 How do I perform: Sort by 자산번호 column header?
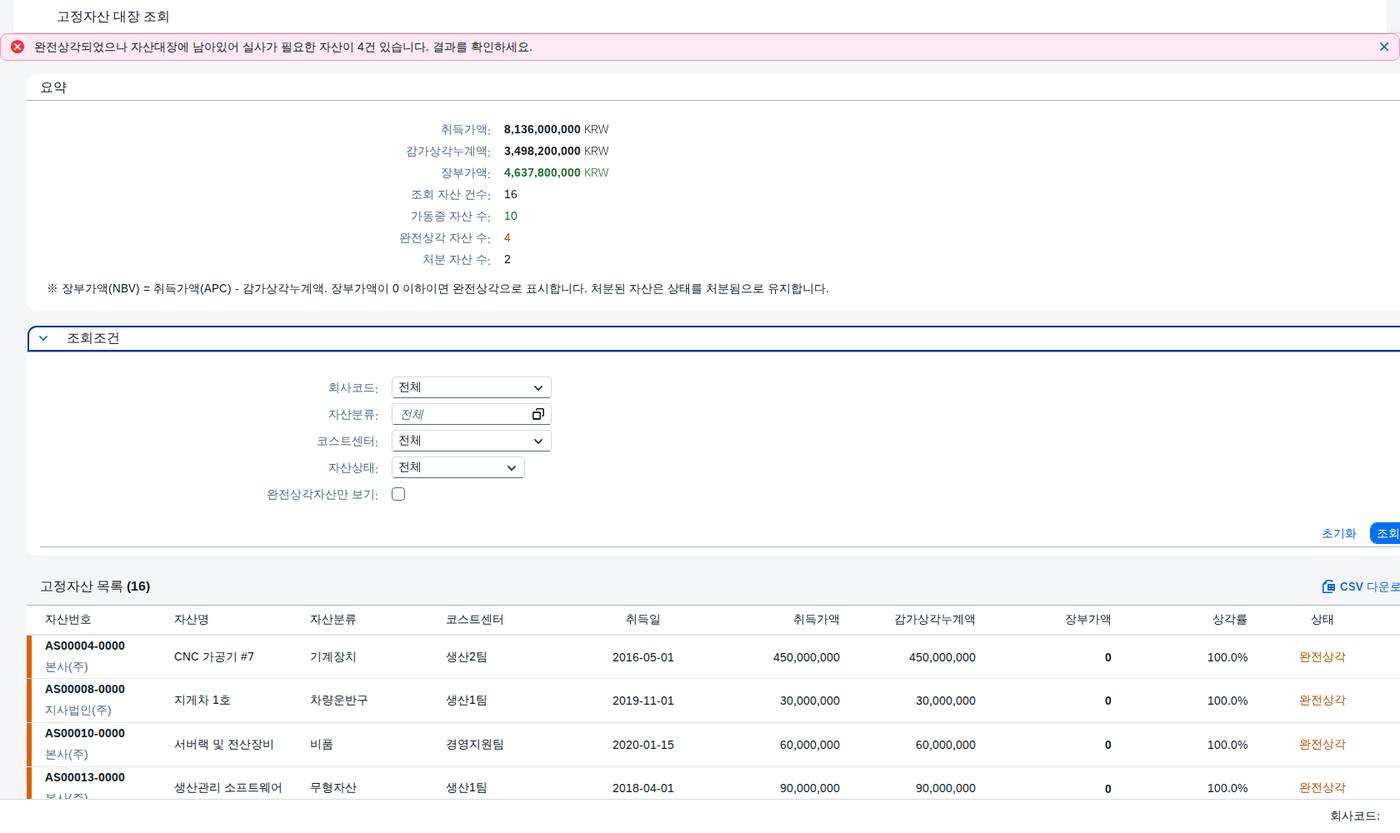tap(68, 620)
